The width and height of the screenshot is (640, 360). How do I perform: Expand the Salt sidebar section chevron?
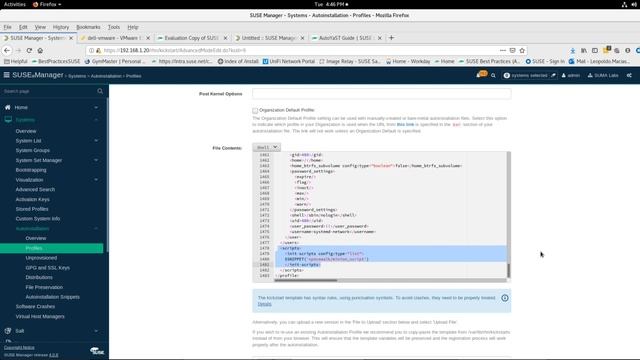96,331
